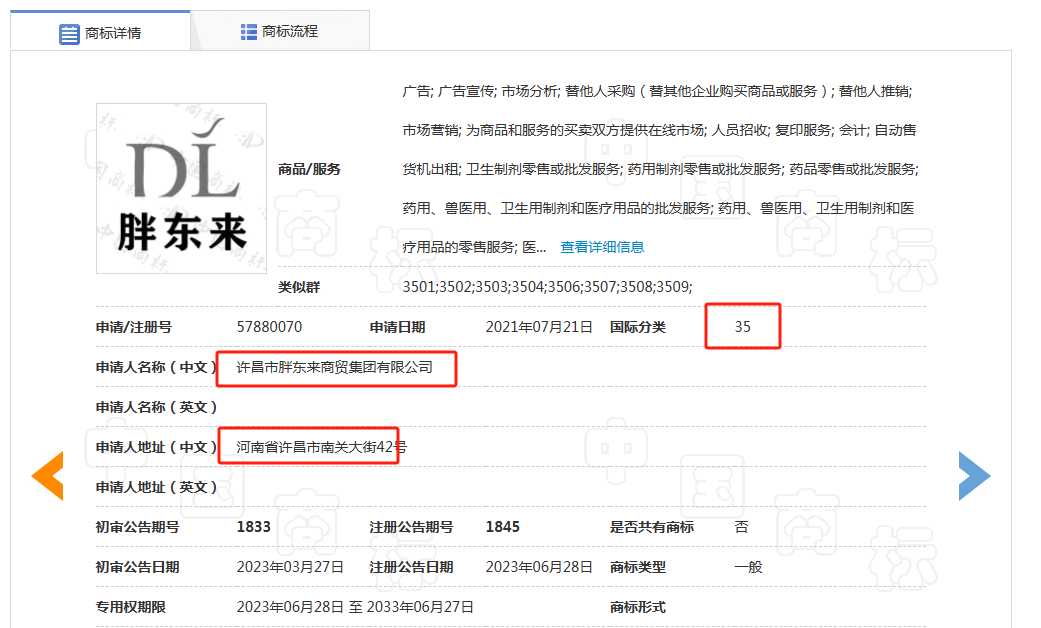Viewport: 1041px width, 628px height.
Task: Click the 胖东来 trademark logo image
Action: pos(181,189)
